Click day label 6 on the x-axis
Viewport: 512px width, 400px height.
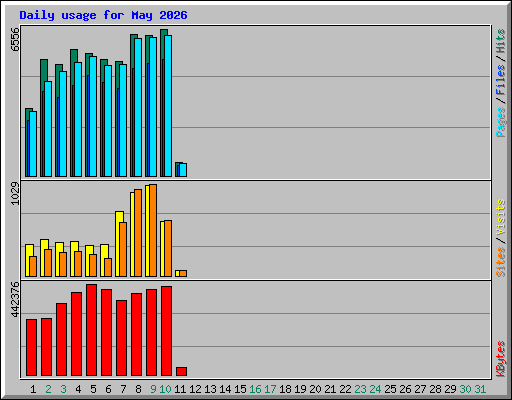[108, 389]
